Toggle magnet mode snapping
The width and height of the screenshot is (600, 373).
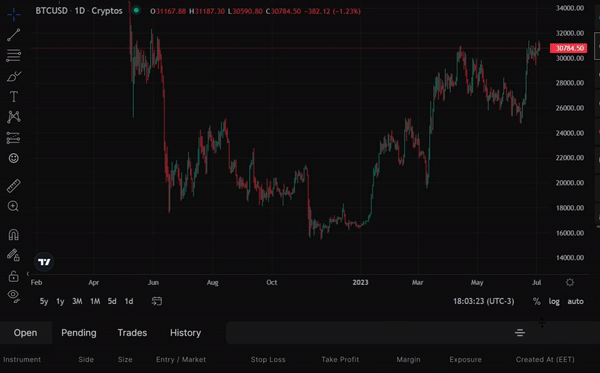13,235
